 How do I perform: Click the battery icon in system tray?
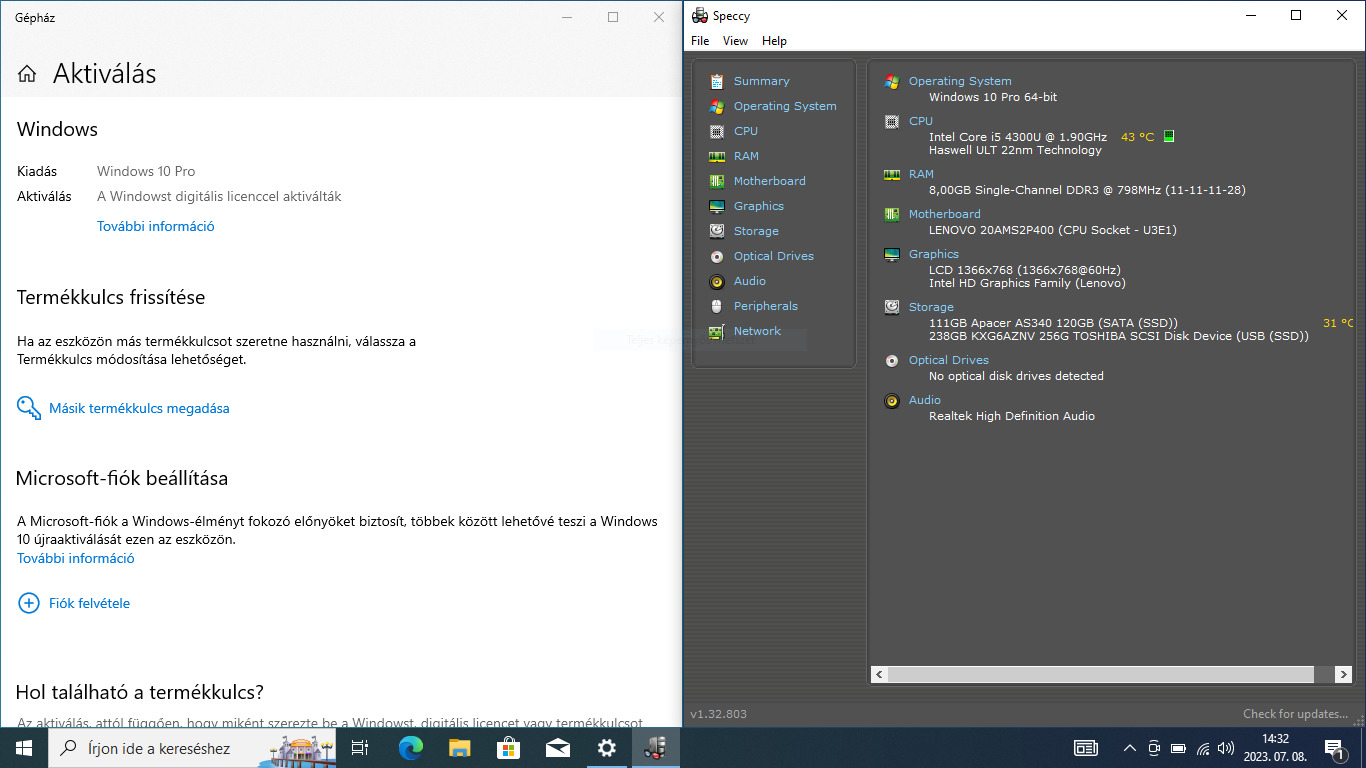tap(1178, 748)
